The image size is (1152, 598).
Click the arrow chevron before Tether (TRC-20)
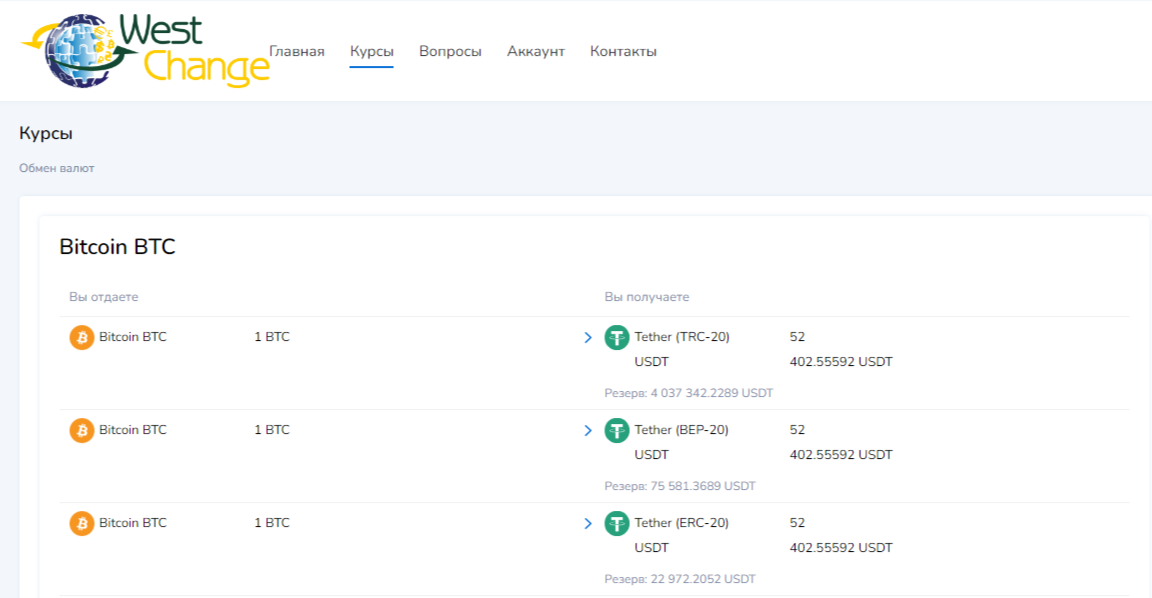(x=588, y=337)
